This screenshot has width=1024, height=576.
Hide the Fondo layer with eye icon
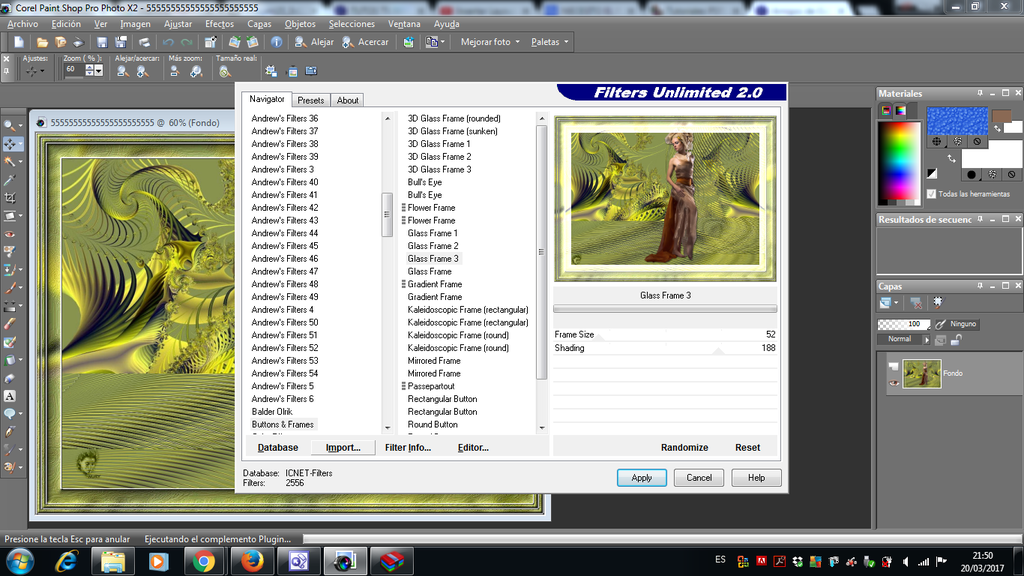coord(894,382)
